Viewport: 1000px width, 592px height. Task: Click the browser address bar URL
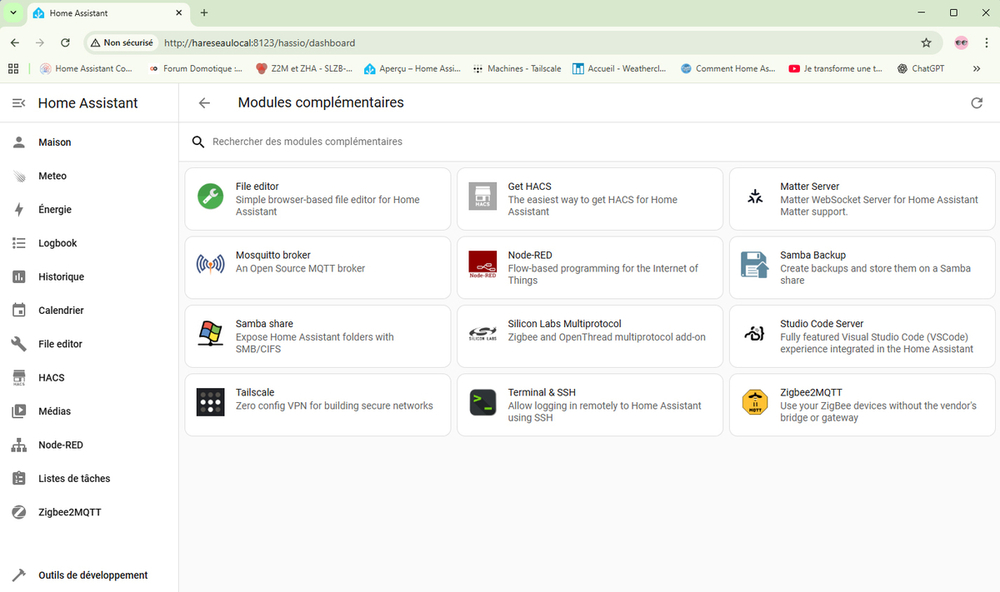point(260,43)
